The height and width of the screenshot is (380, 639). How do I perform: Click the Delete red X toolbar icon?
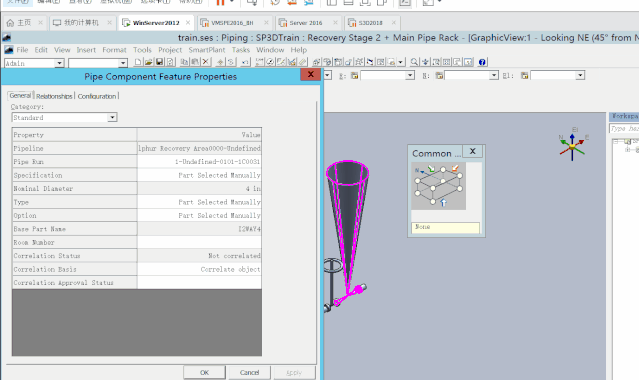[206, 62]
